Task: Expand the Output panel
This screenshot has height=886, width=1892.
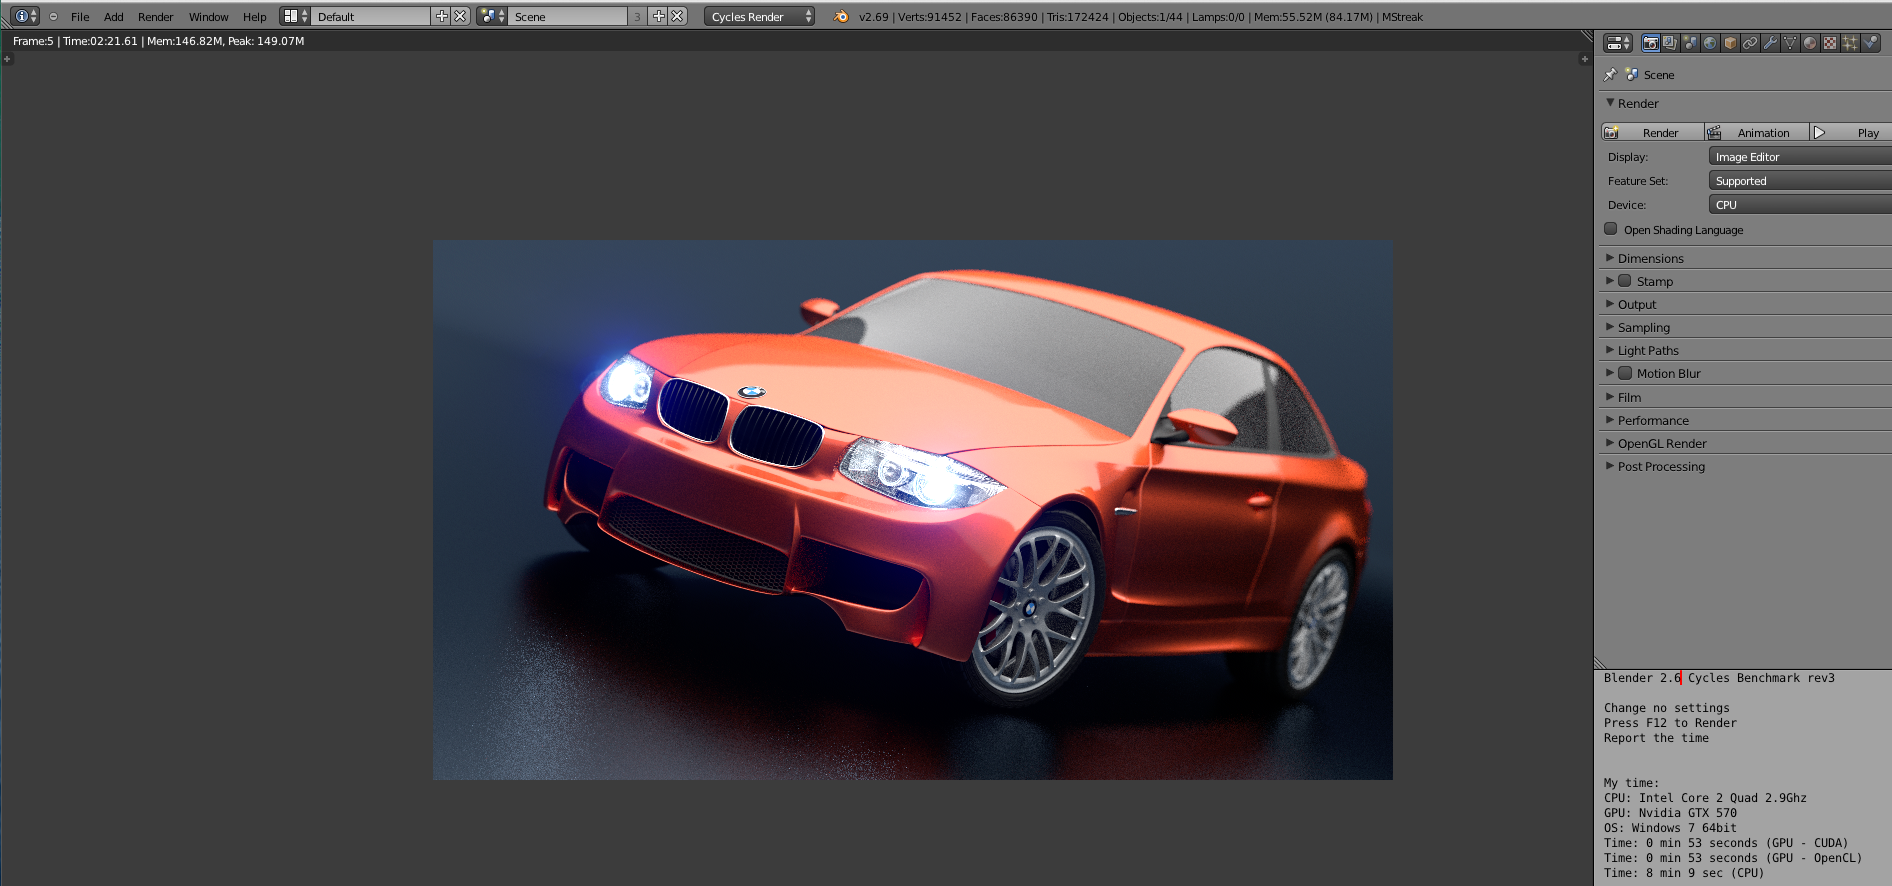Action: coord(1610,304)
